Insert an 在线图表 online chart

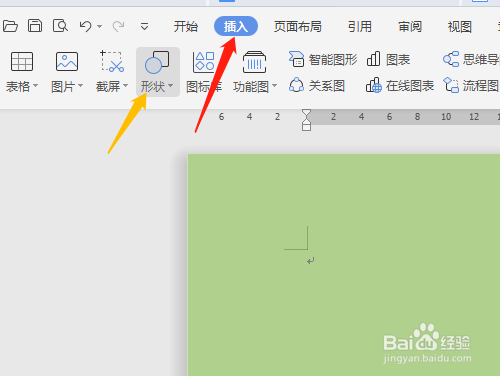click(400, 86)
